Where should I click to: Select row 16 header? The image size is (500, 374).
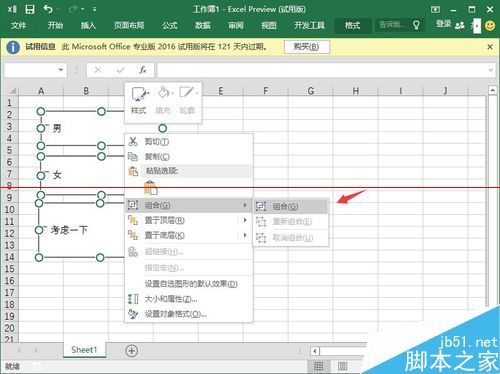[x=9, y=281]
